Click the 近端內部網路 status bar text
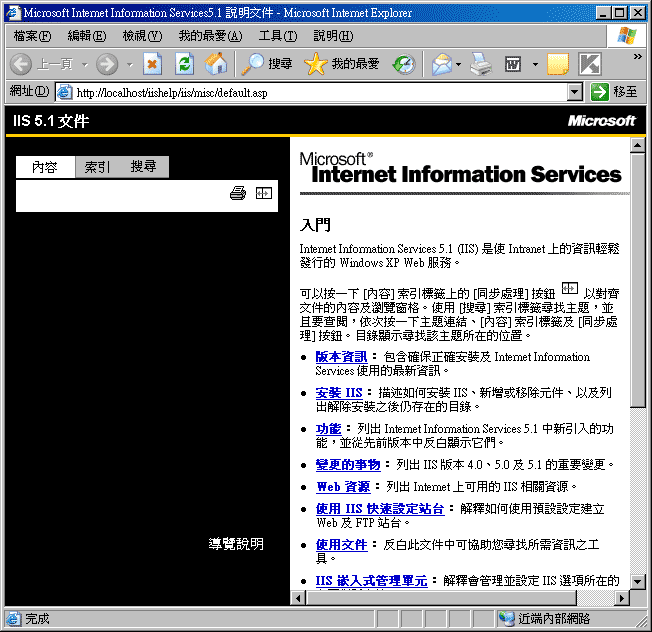The image size is (652, 632). 554,619
